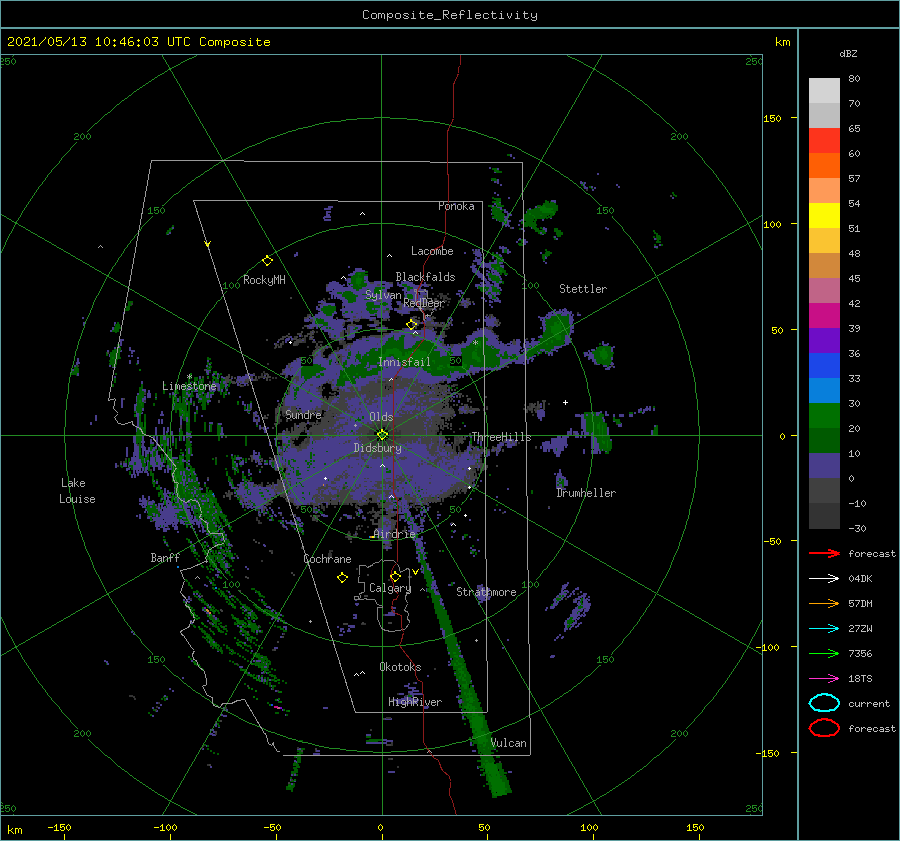This screenshot has width=900, height=841.
Task: Click the Okotoks town label
Action: click(x=400, y=667)
